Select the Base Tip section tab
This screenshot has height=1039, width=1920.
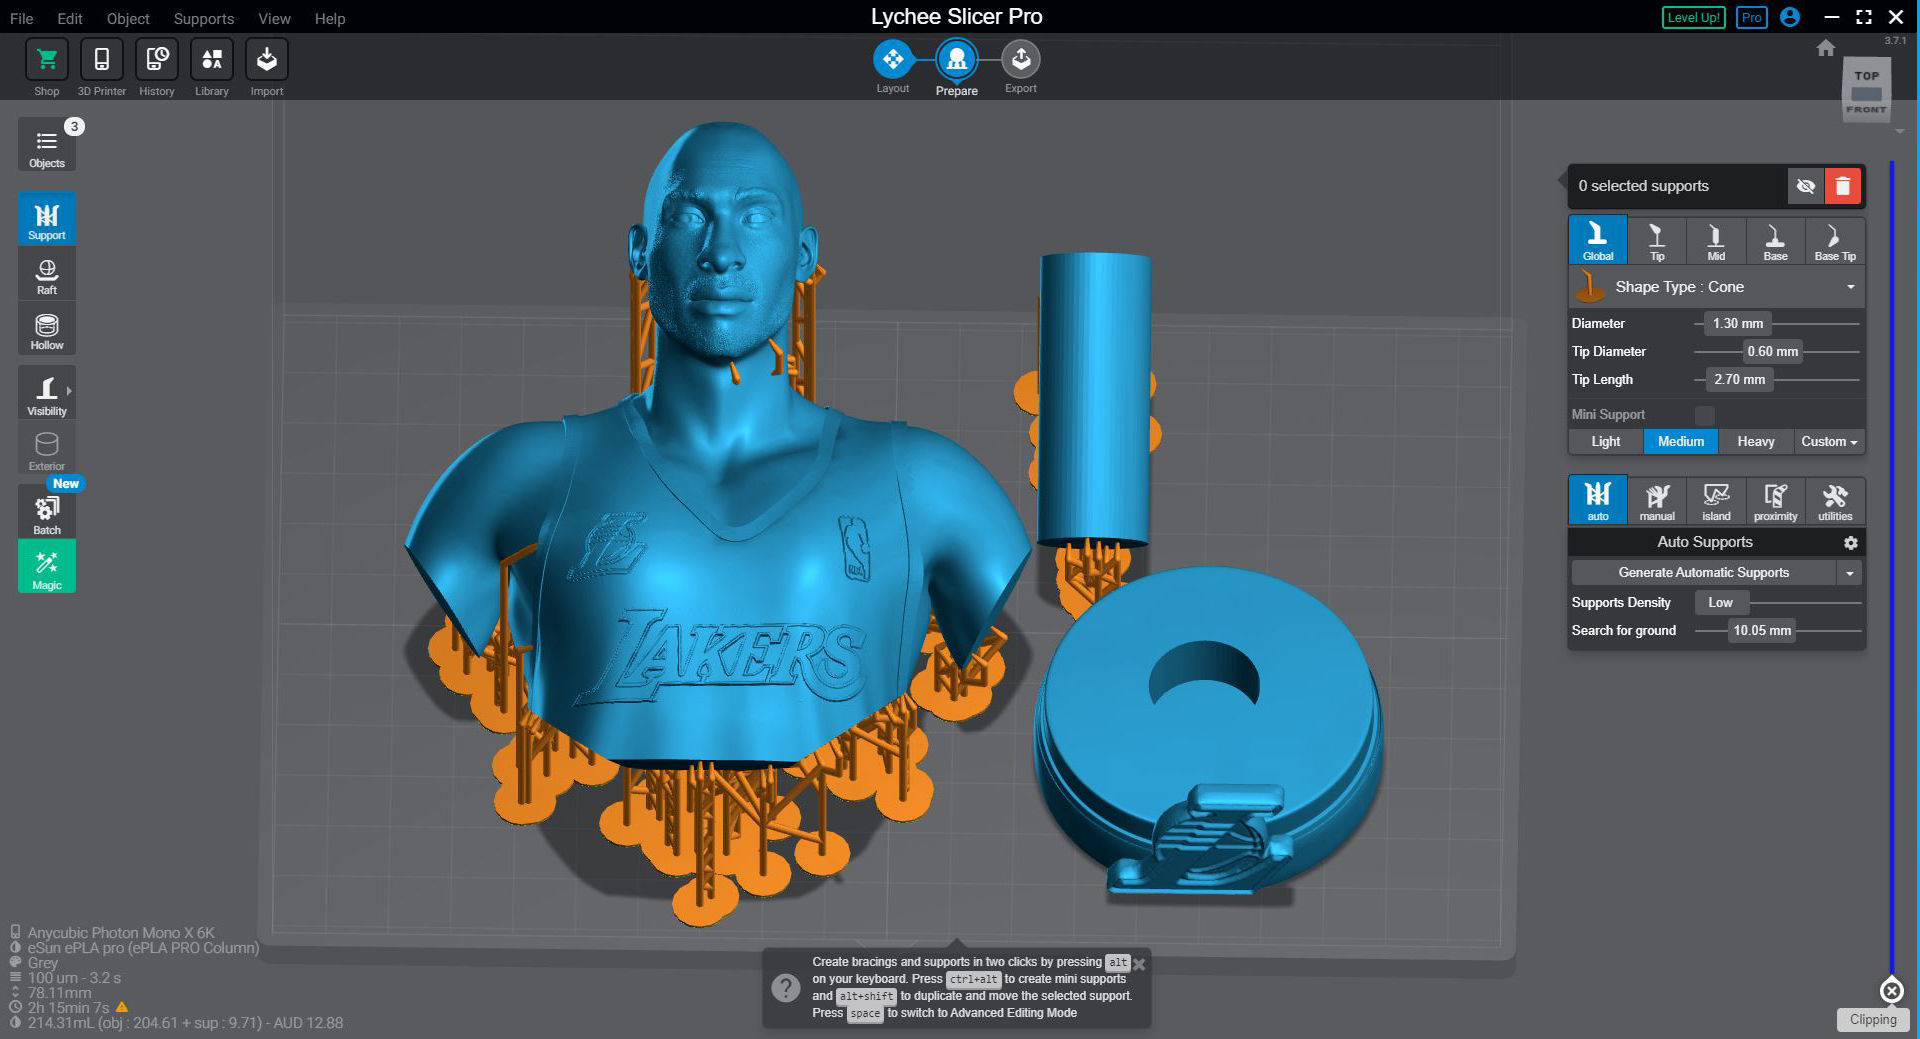(x=1835, y=241)
